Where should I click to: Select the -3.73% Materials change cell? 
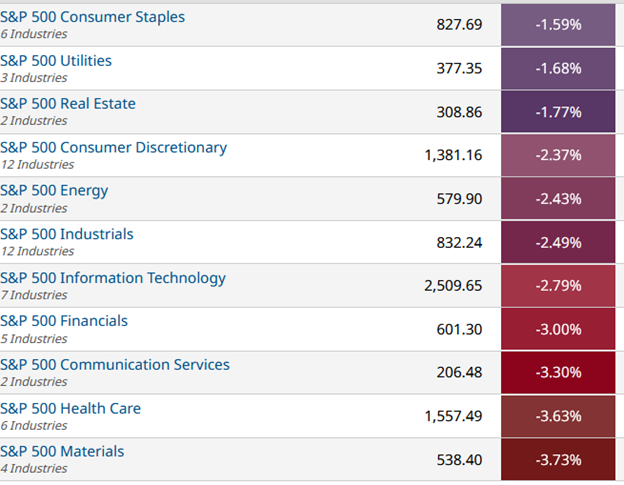pyautogui.click(x=558, y=460)
